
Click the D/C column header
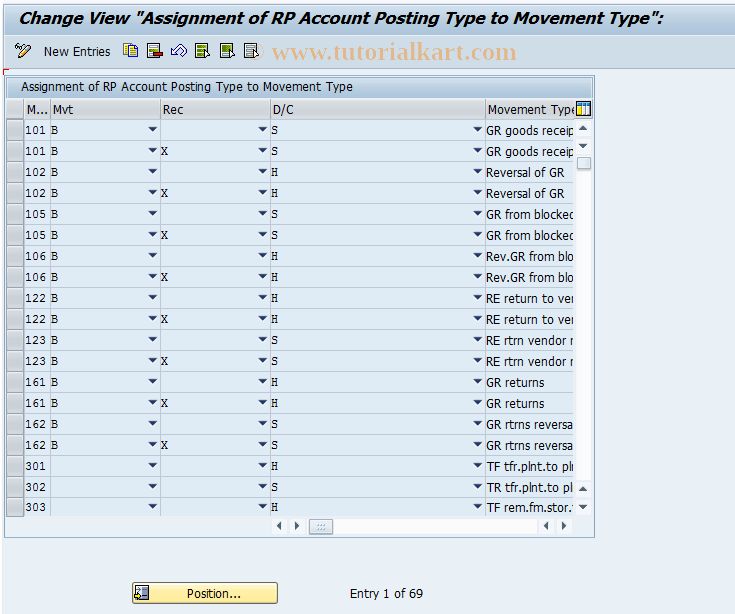tap(378, 109)
